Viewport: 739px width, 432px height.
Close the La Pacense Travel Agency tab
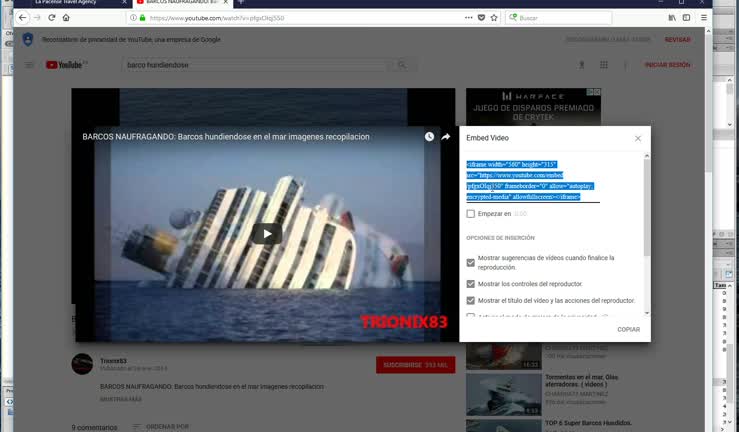coord(124,2)
